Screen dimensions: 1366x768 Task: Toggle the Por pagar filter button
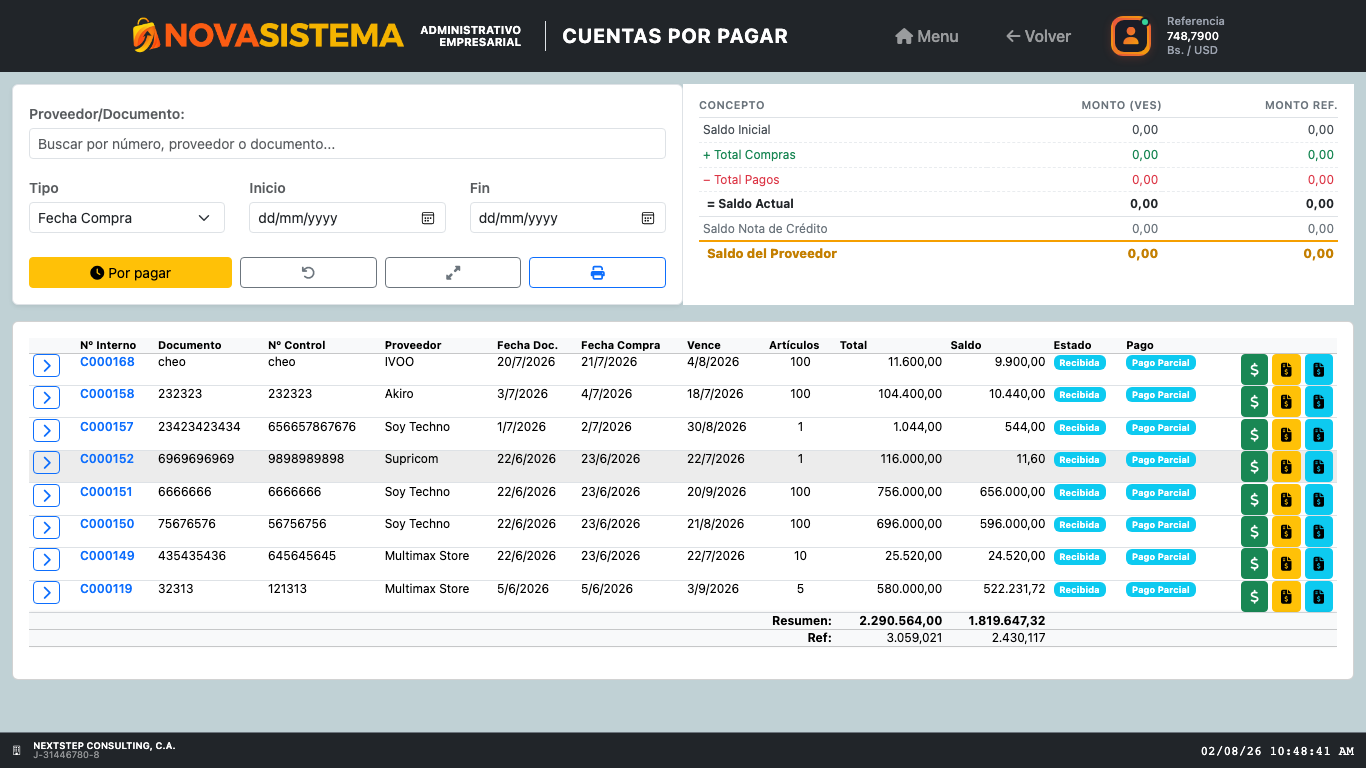130,273
